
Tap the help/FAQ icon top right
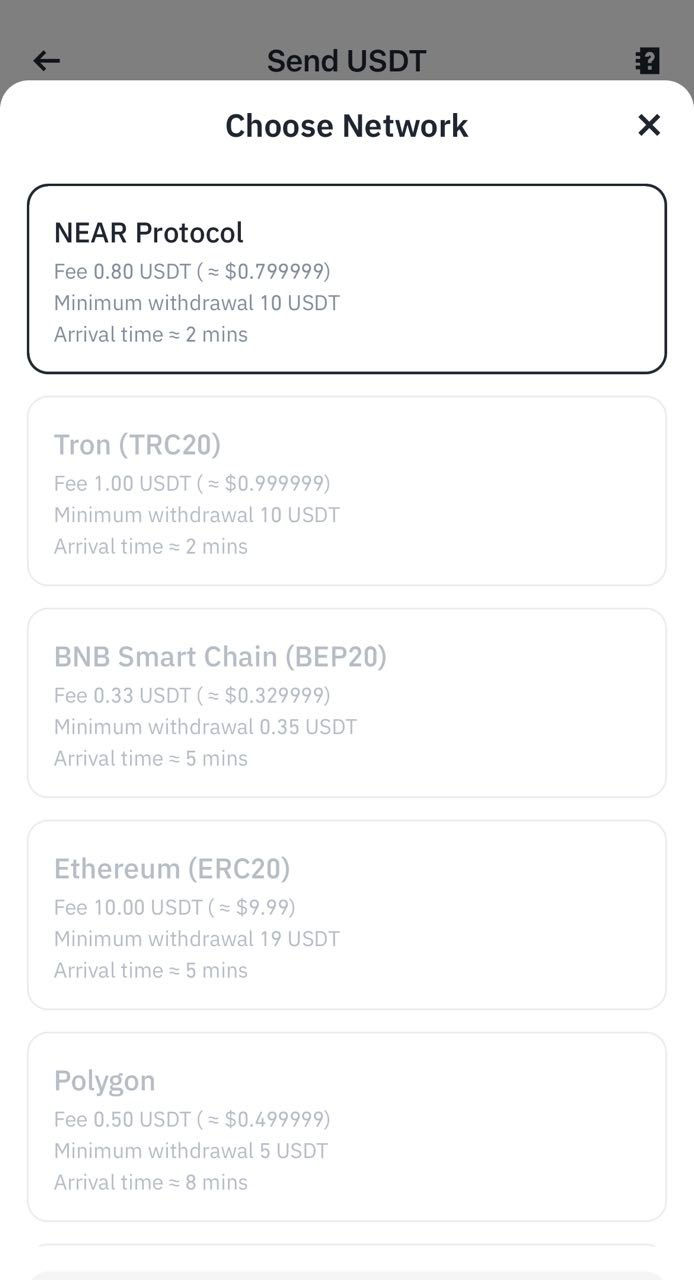pos(648,60)
